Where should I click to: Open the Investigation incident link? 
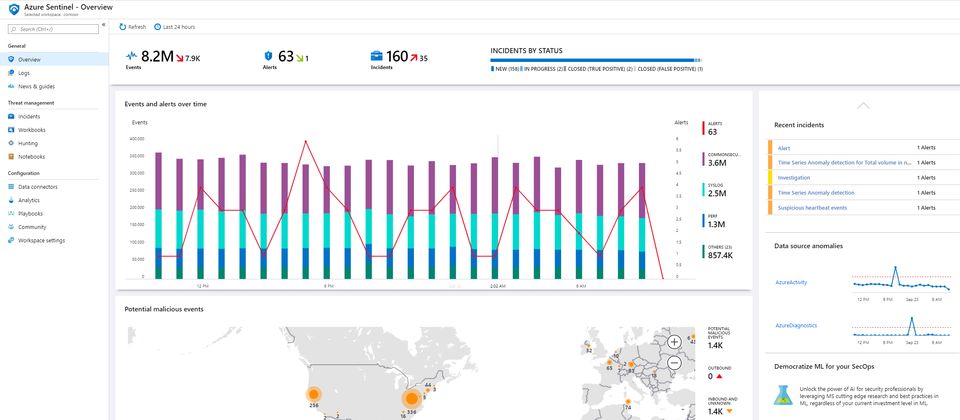pos(793,178)
